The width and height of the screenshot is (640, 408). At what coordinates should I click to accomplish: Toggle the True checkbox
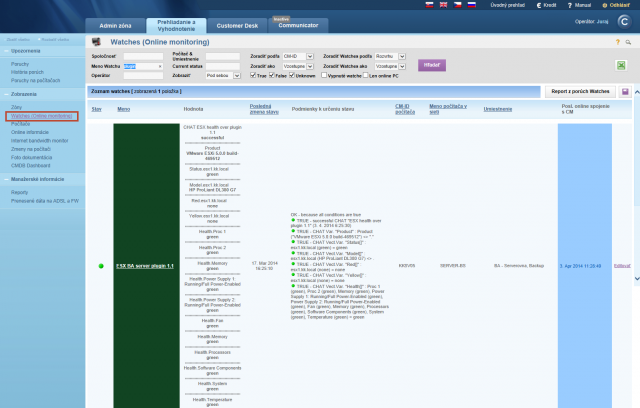253,75
